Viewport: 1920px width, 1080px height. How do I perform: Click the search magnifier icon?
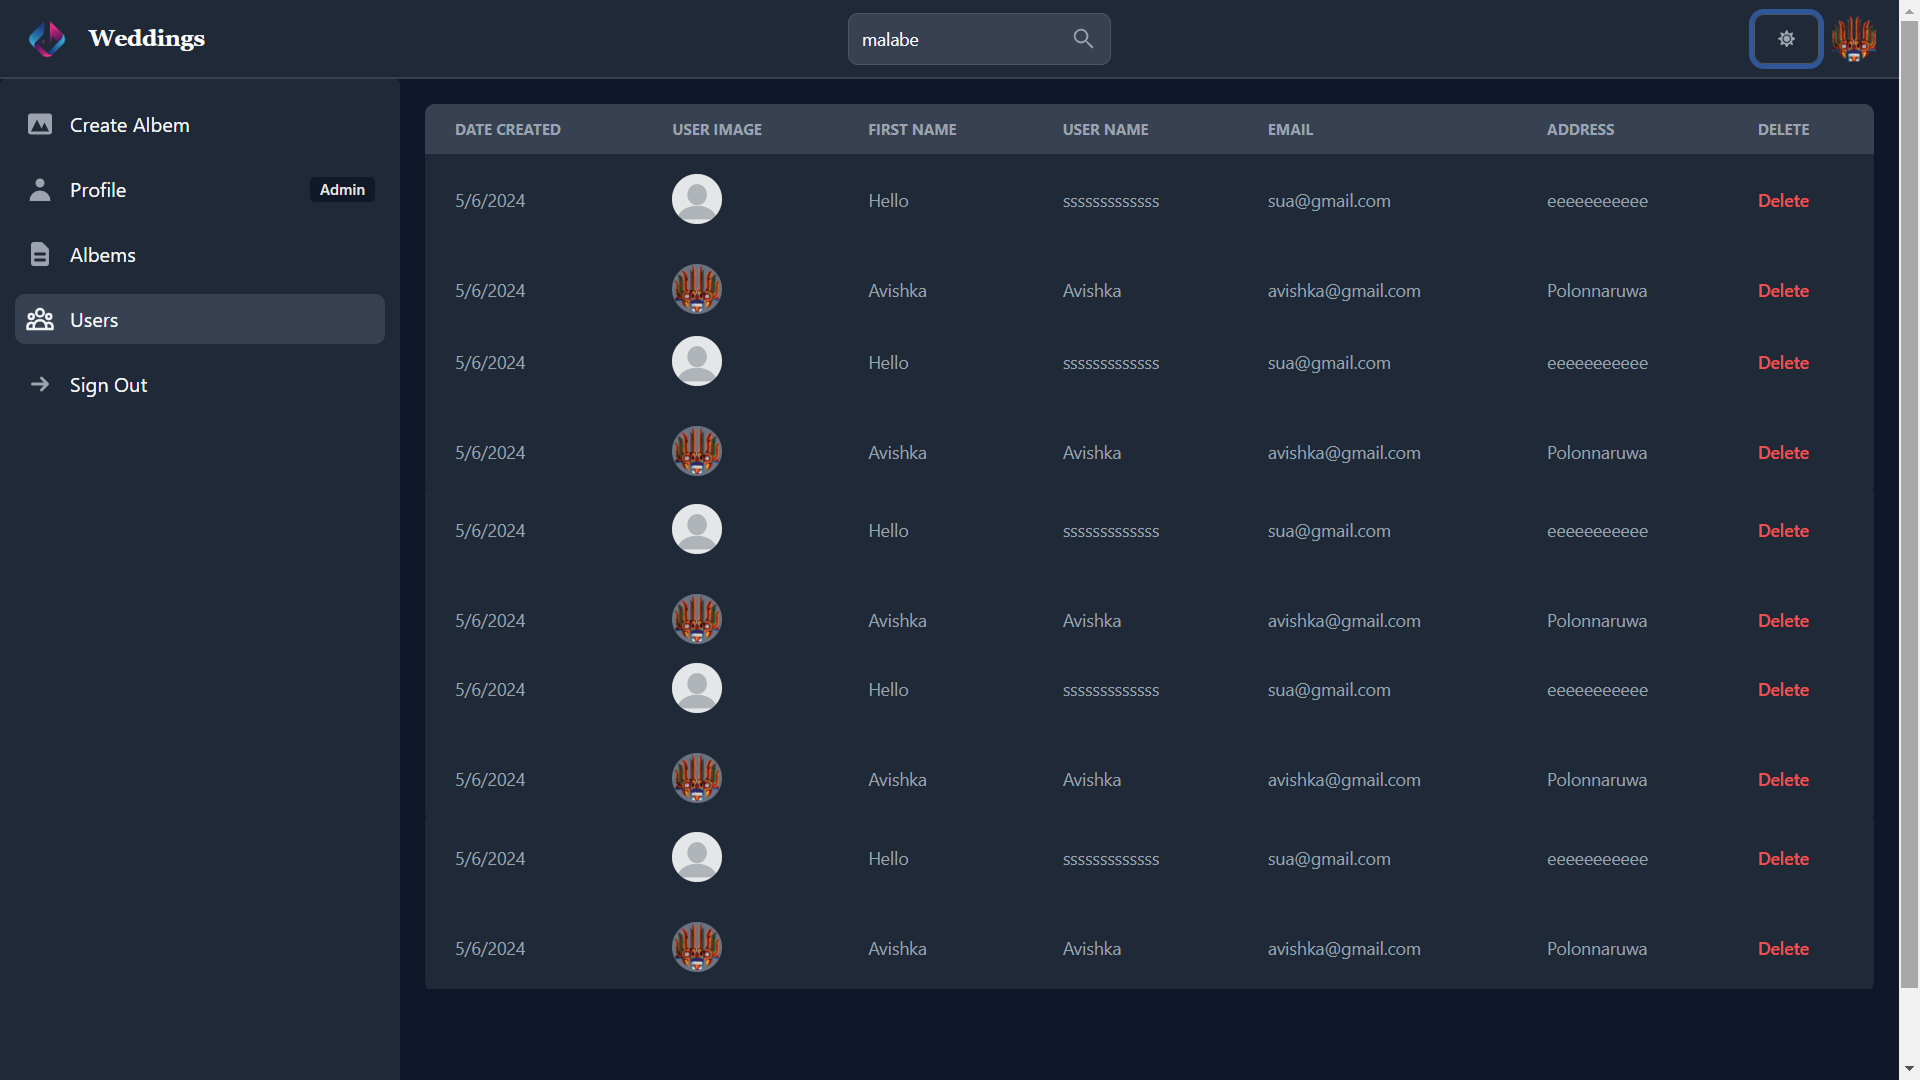pos(1083,38)
